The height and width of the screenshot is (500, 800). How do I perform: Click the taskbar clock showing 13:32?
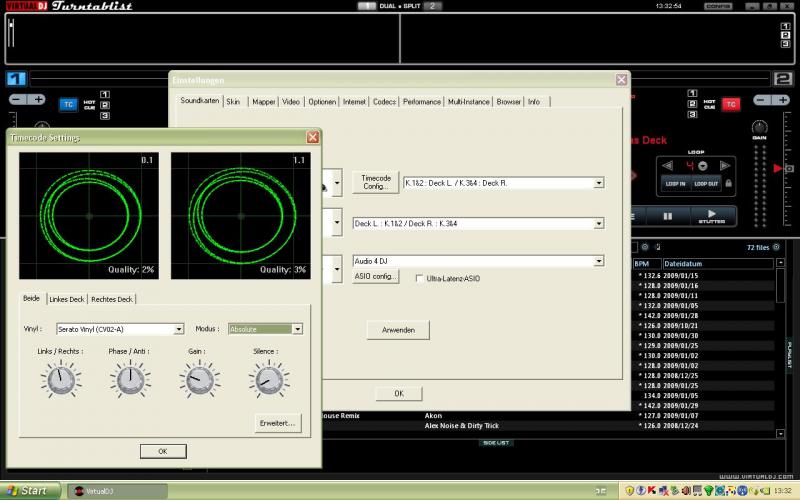click(x=785, y=491)
